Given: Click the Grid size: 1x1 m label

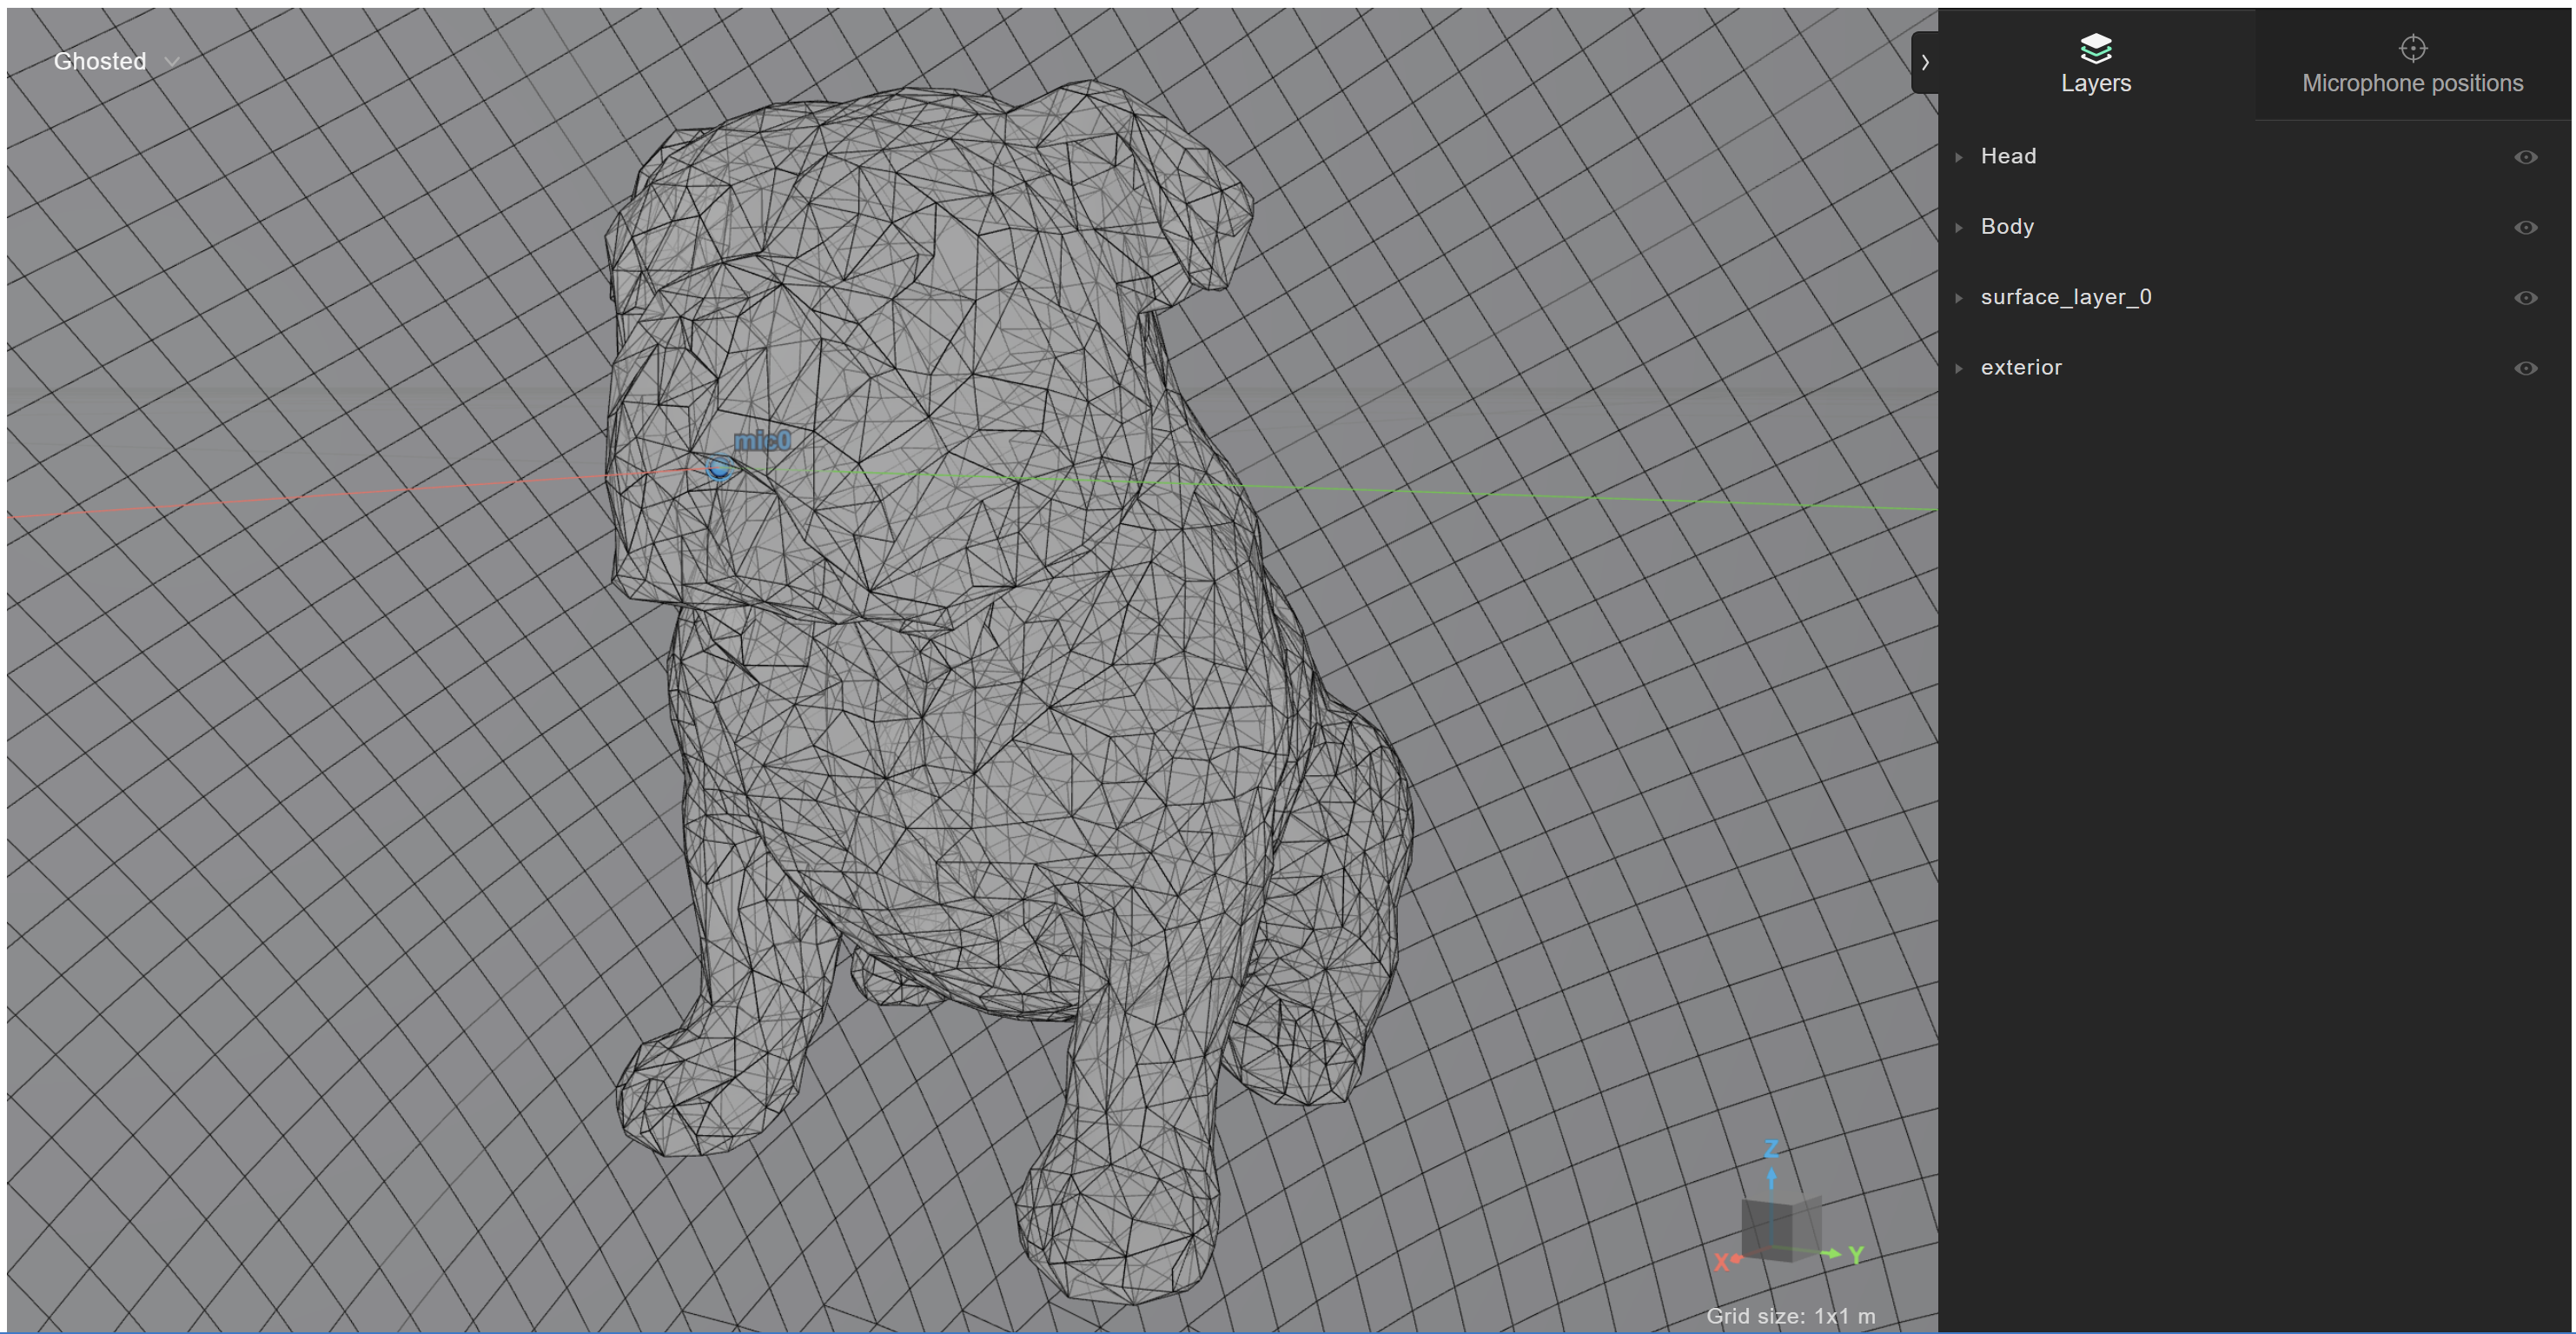Looking at the screenshot, I should tap(1790, 1316).
